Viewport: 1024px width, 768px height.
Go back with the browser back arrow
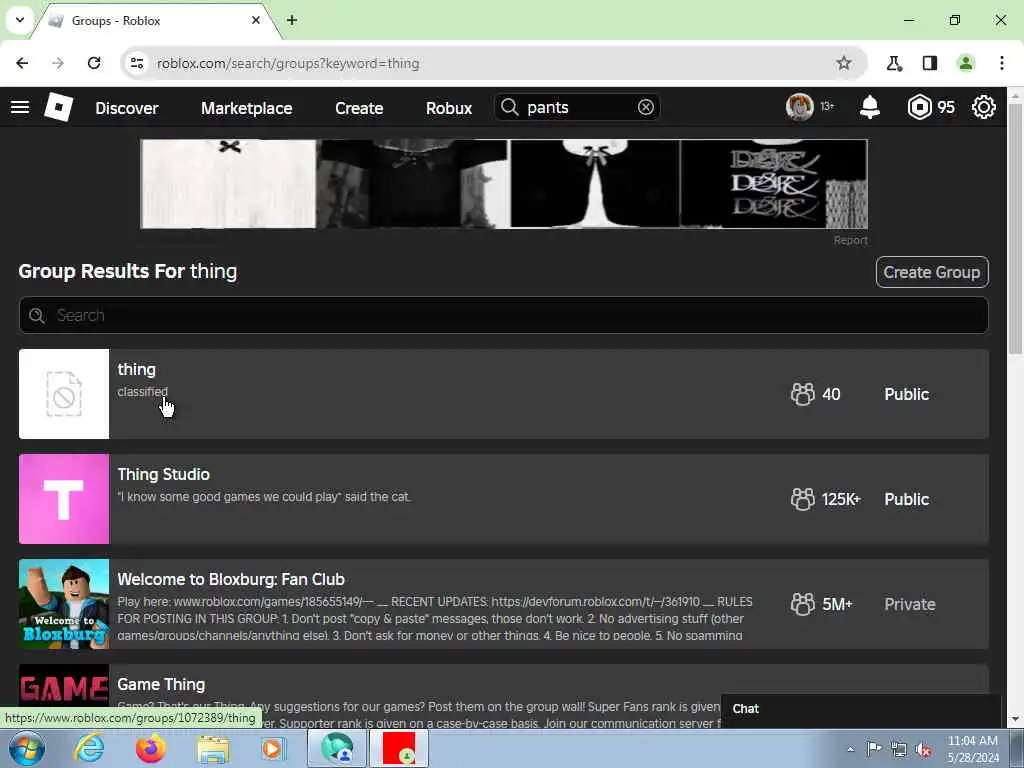coord(22,63)
